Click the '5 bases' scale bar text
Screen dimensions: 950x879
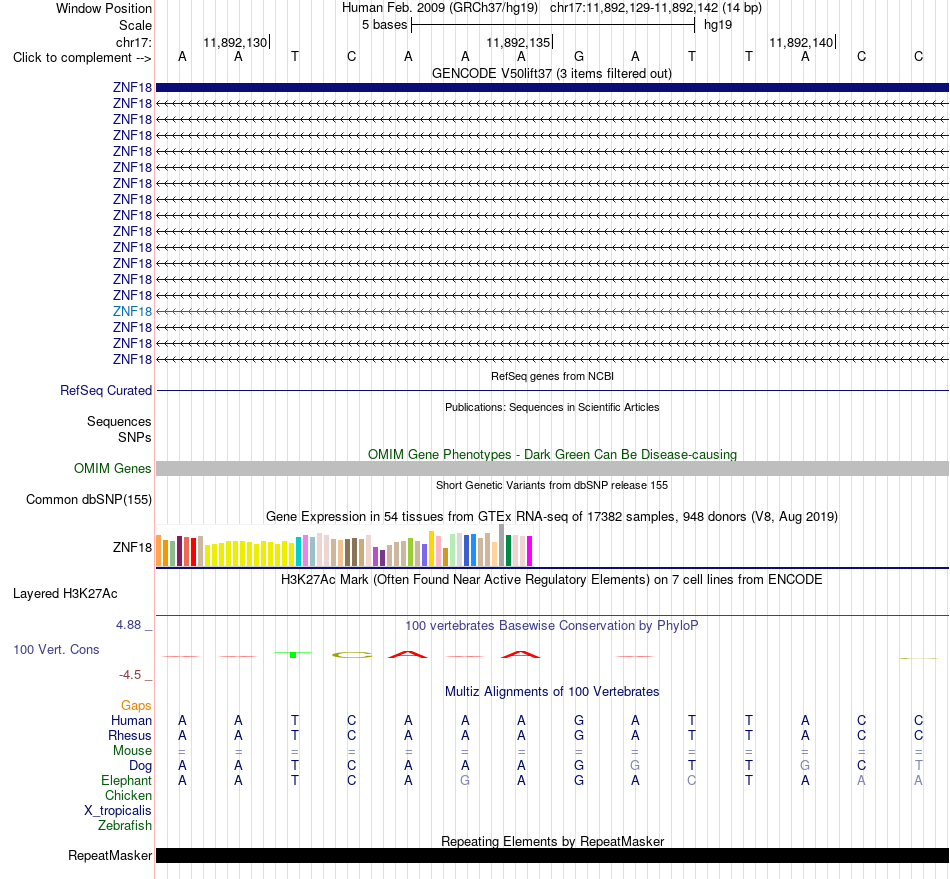pyautogui.click(x=384, y=25)
